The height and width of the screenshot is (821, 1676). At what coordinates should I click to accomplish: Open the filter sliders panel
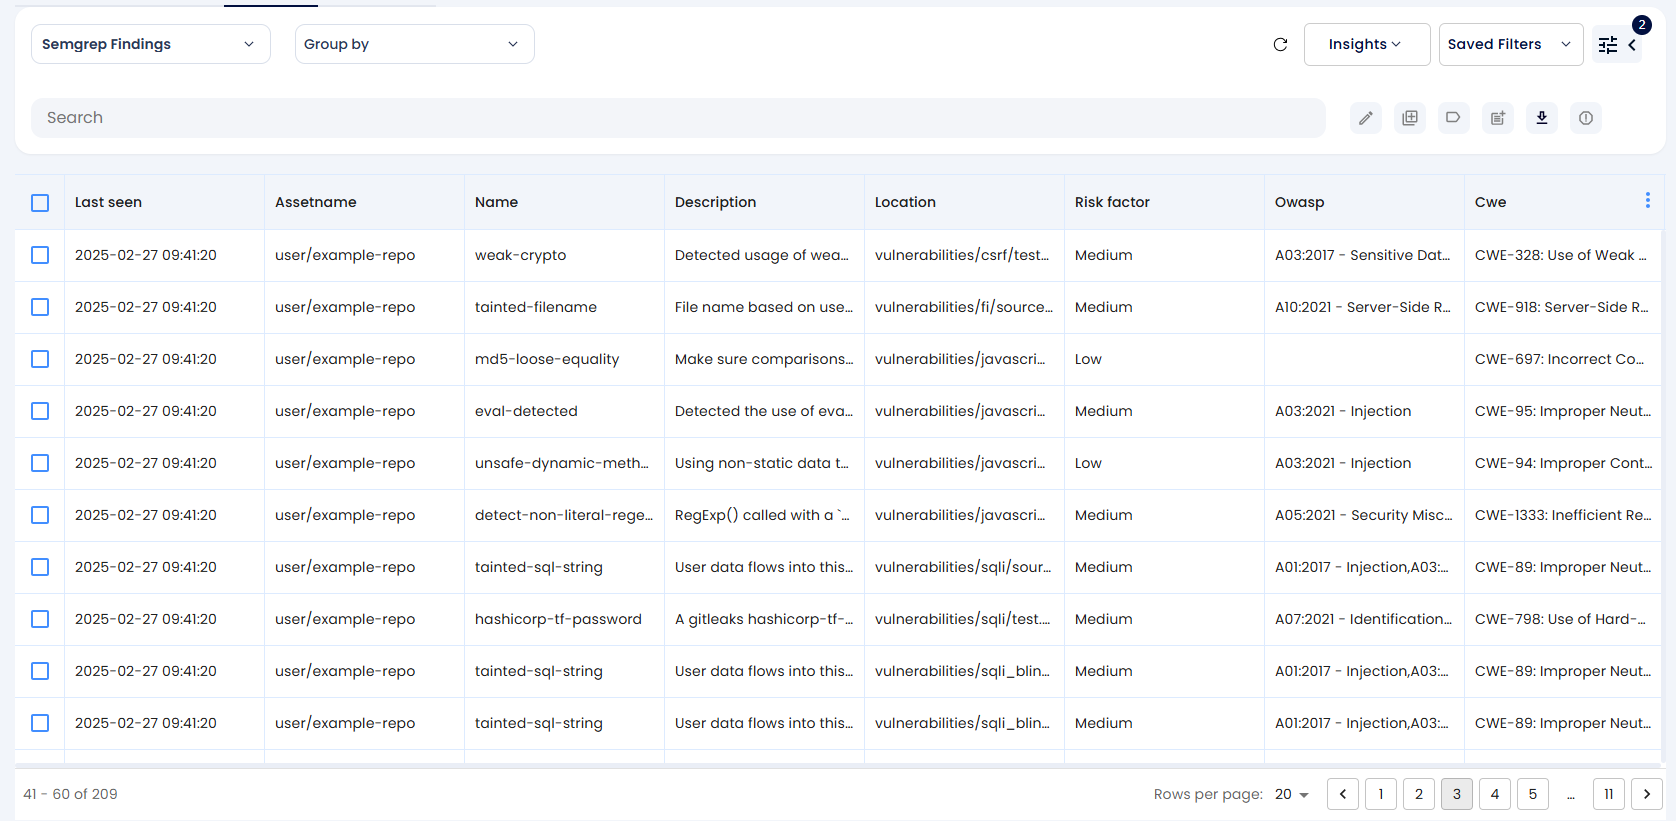pyautogui.click(x=1608, y=44)
